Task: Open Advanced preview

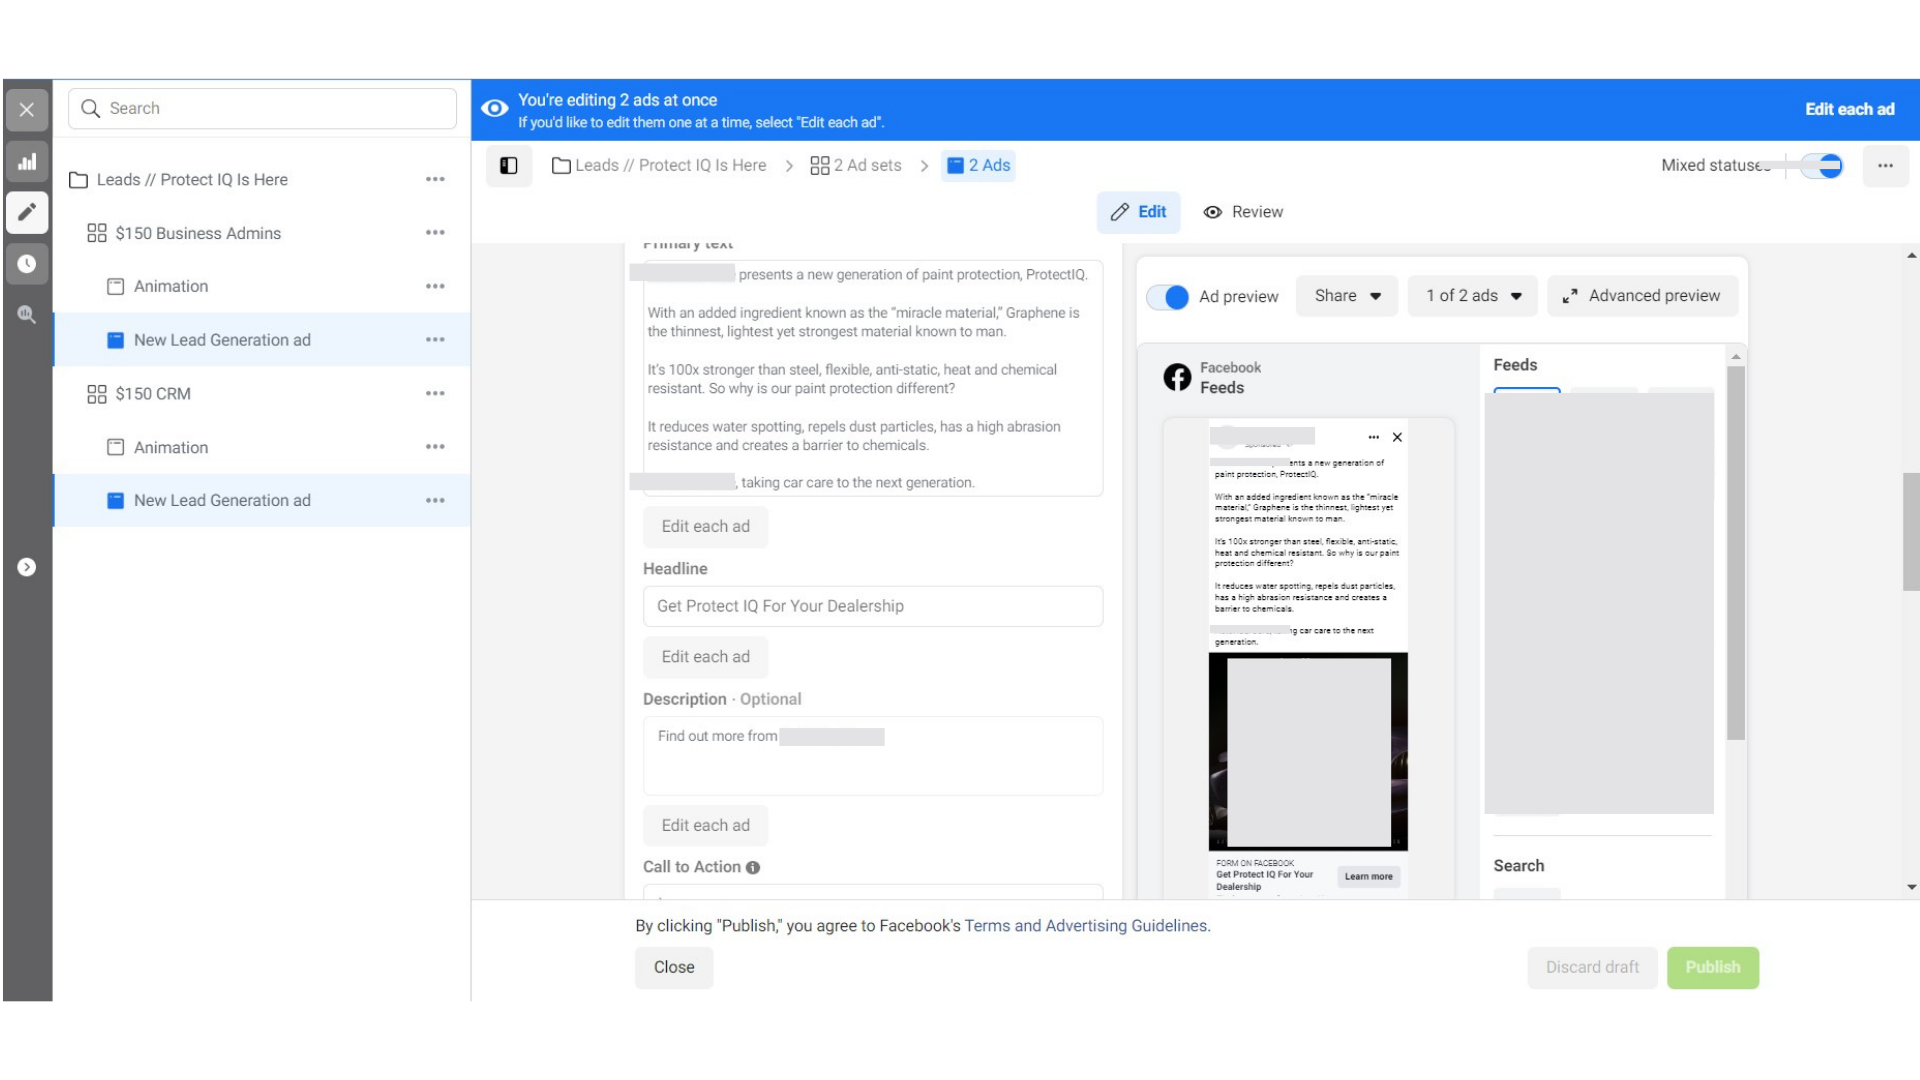Action: 1642,296
